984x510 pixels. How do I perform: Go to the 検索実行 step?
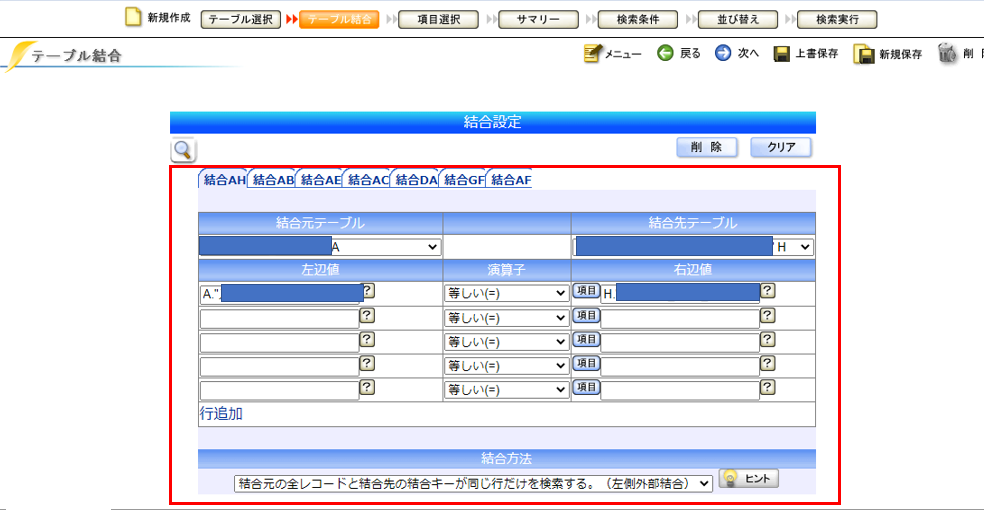(x=837, y=19)
